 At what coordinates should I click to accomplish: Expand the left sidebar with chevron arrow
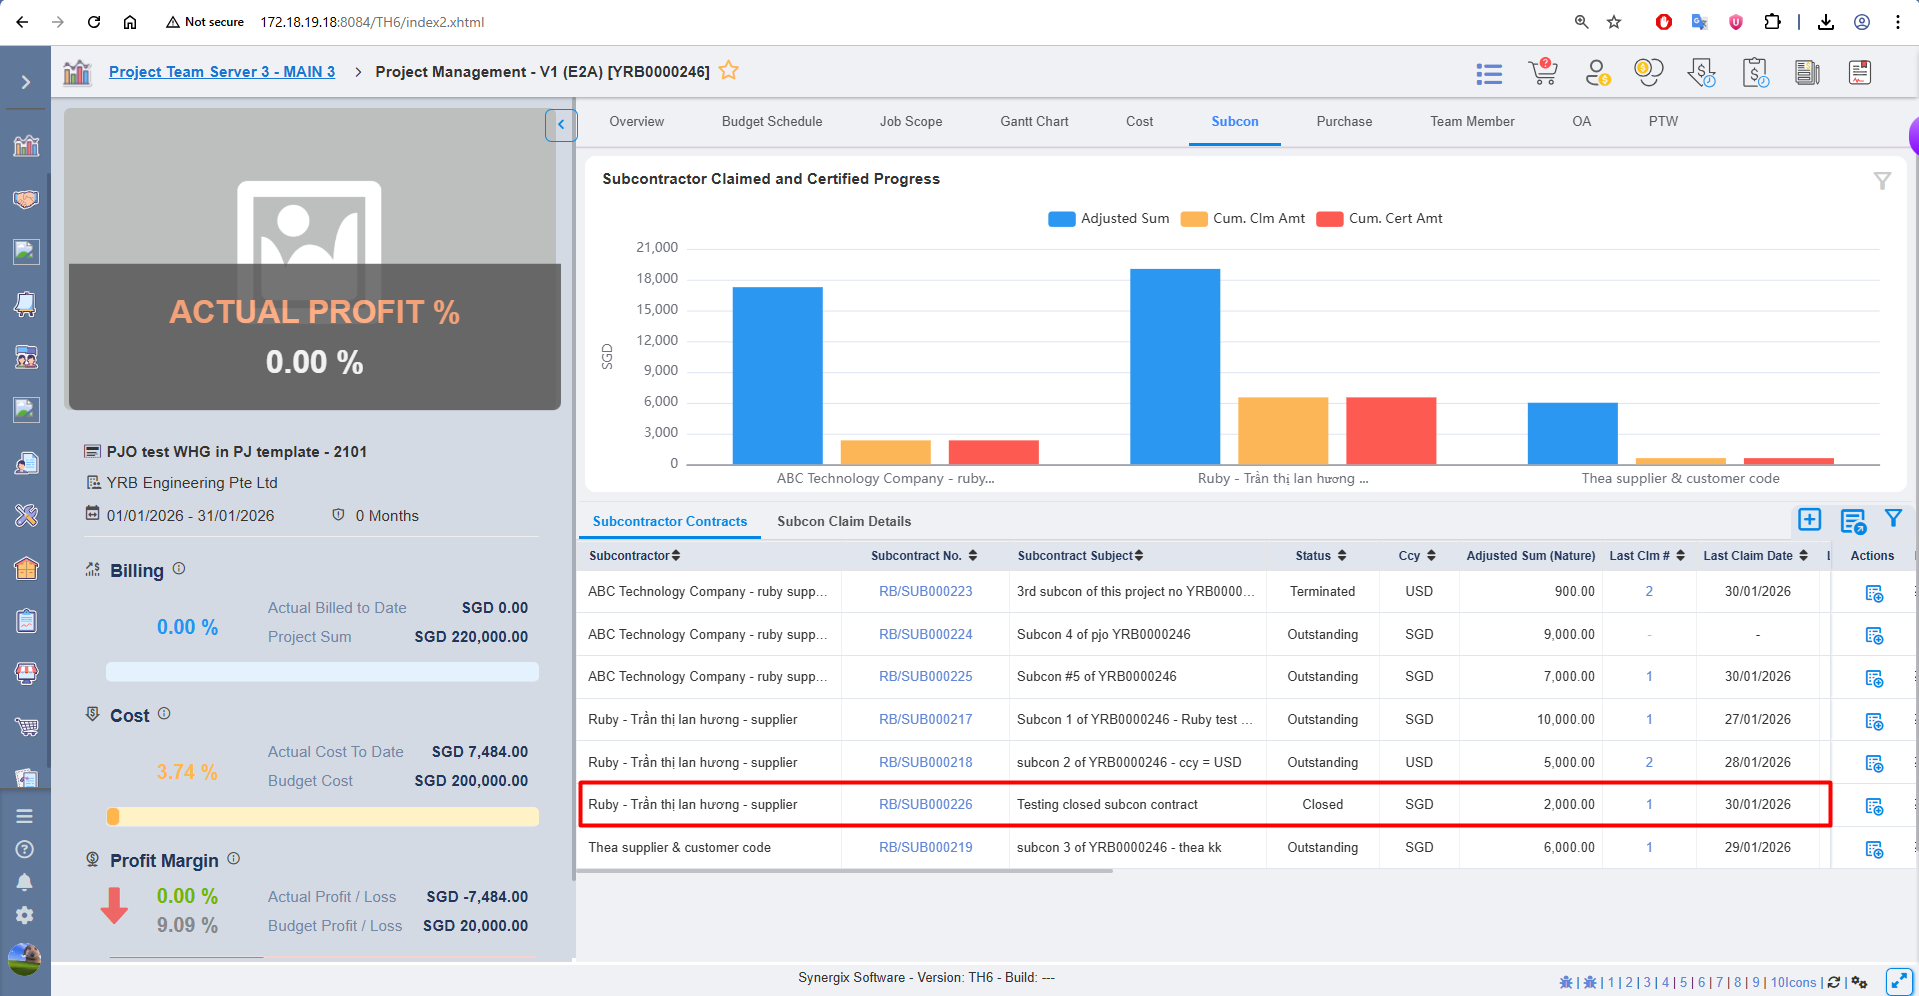click(26, 82)
